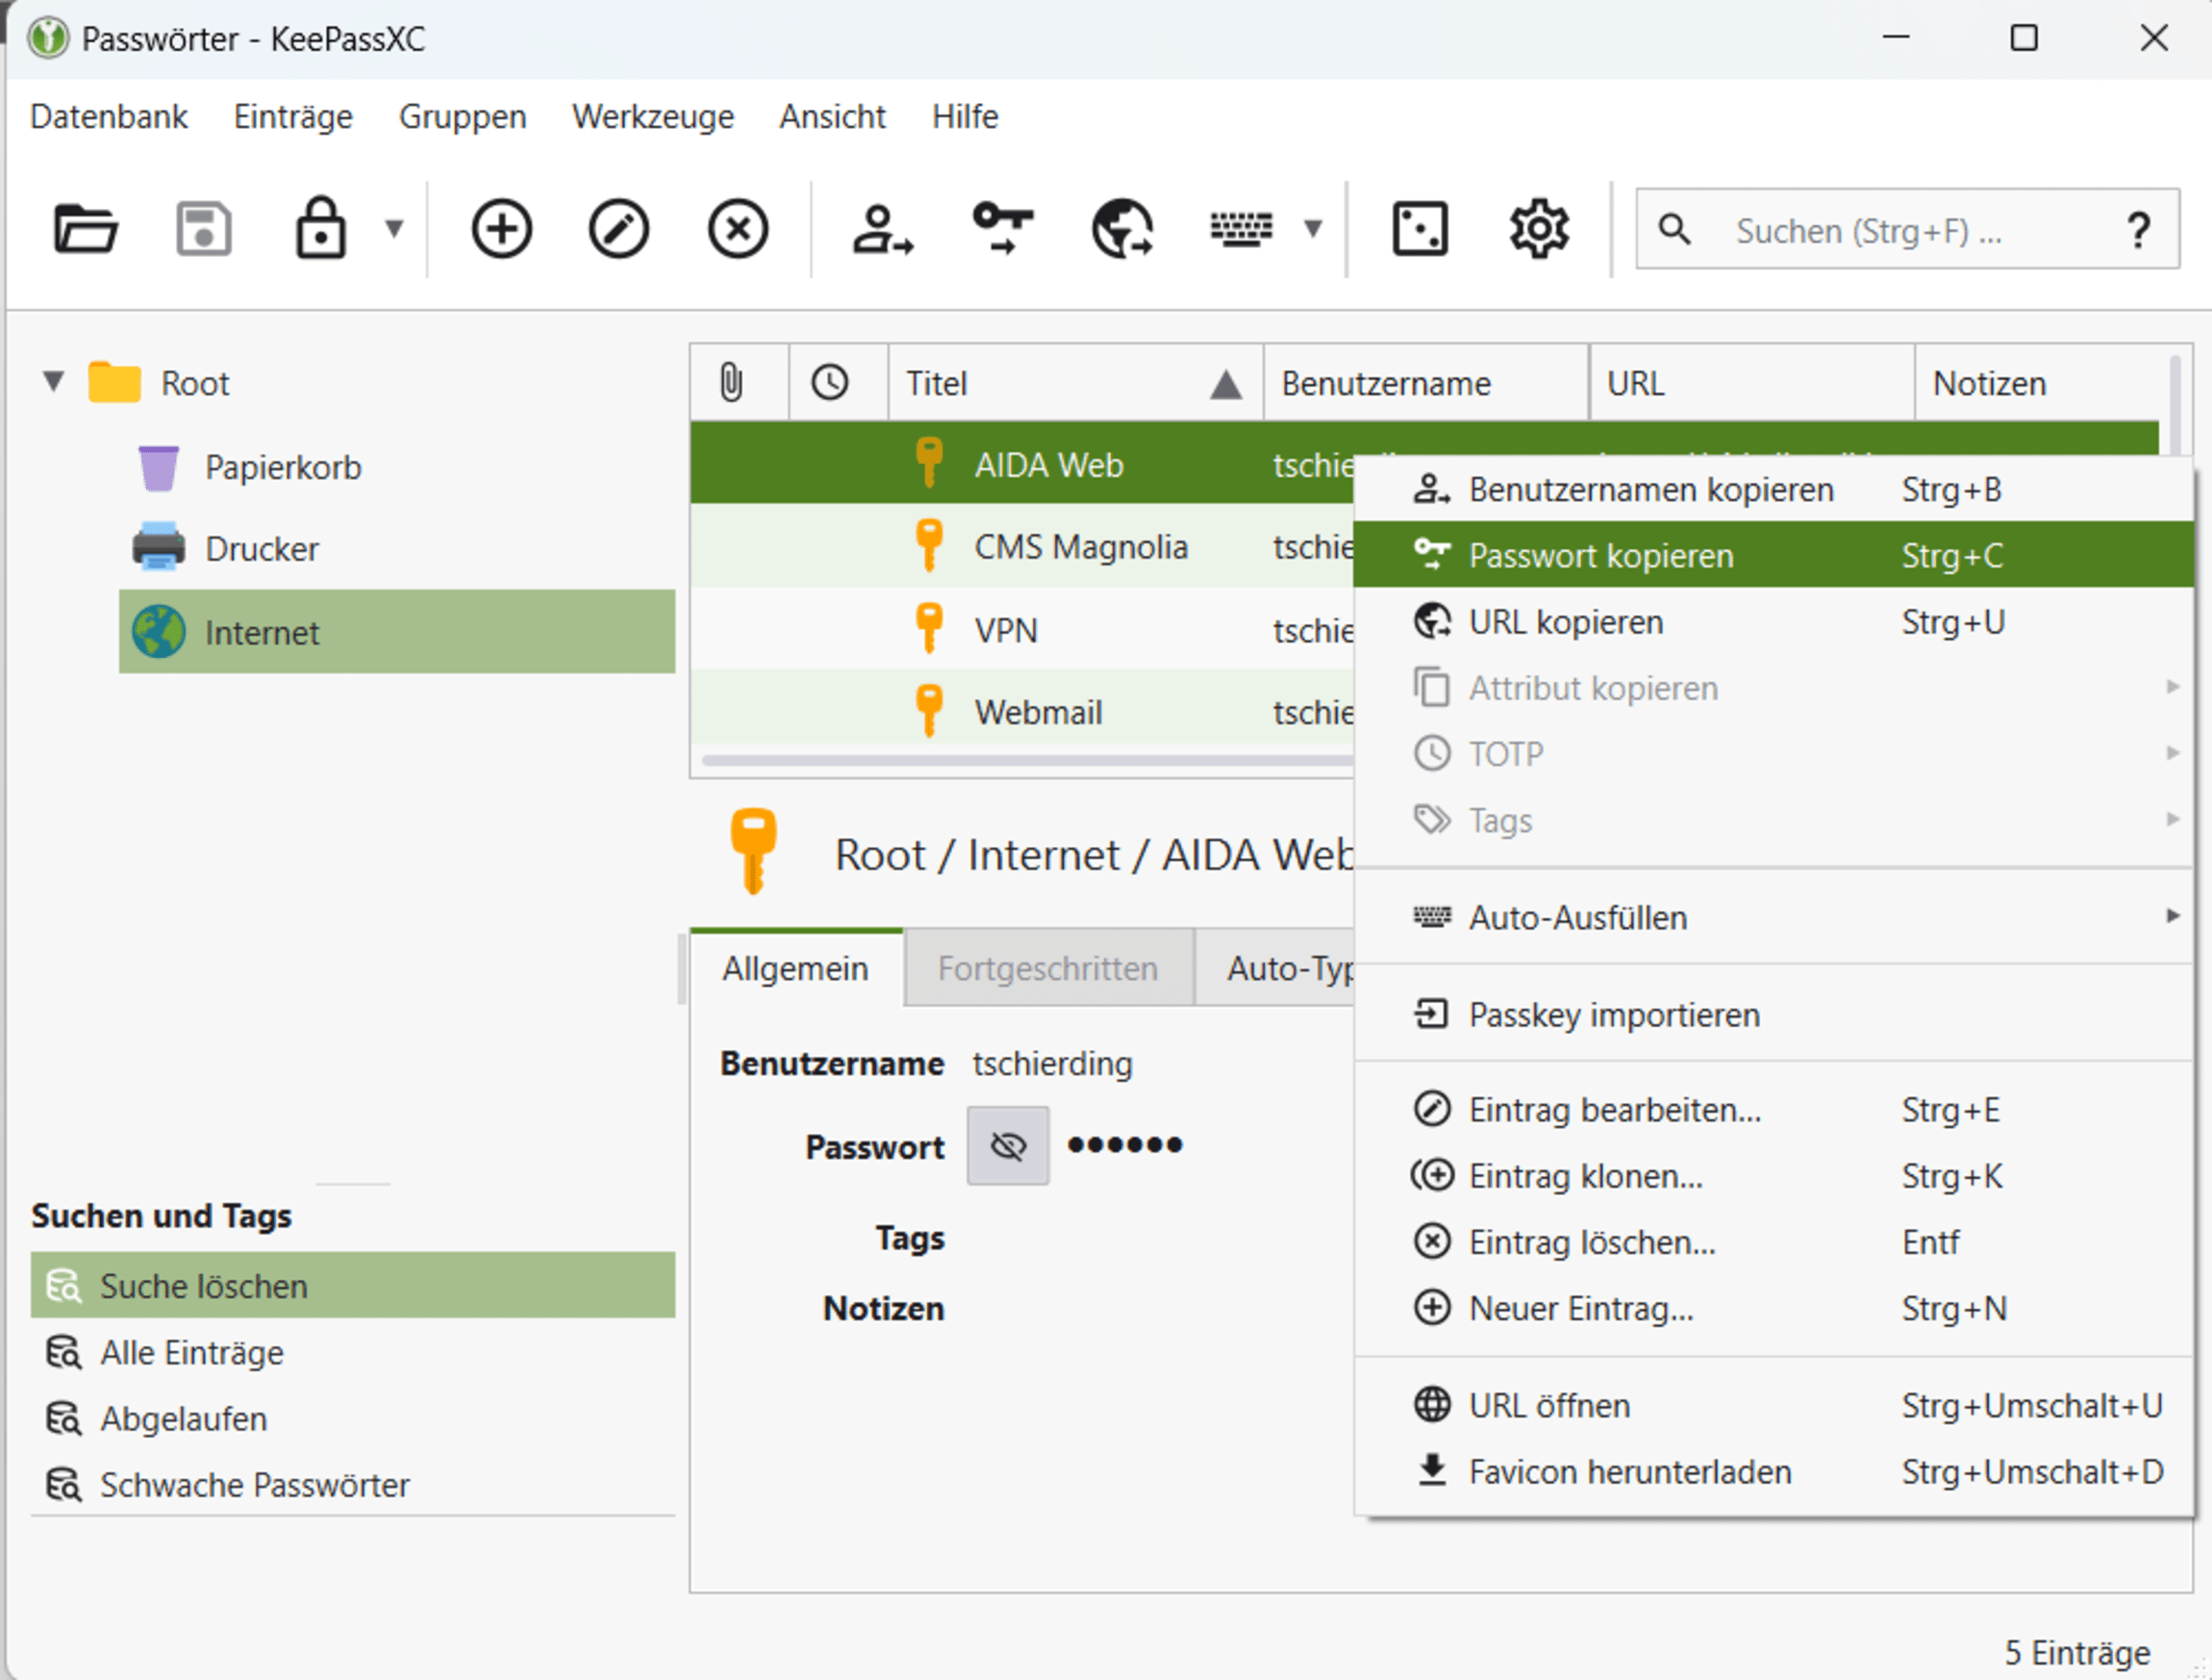Open the Ansicht menu

pos(833,117)
